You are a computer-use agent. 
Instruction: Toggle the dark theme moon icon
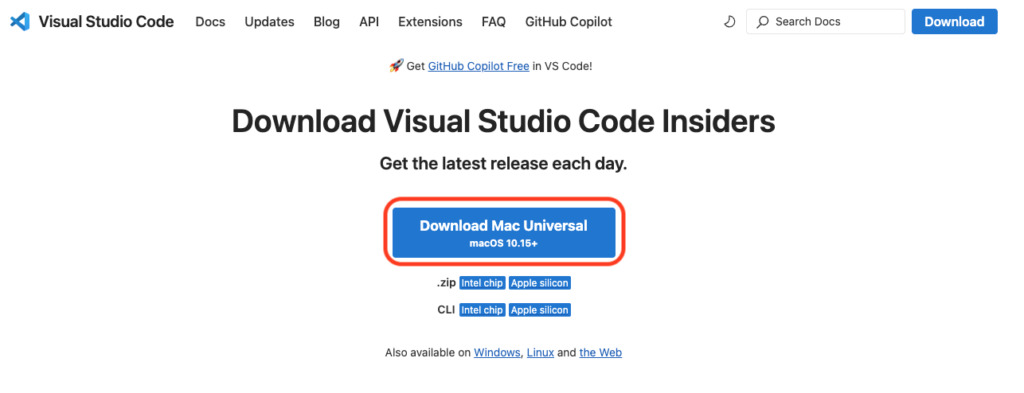[x=729, y=22]
